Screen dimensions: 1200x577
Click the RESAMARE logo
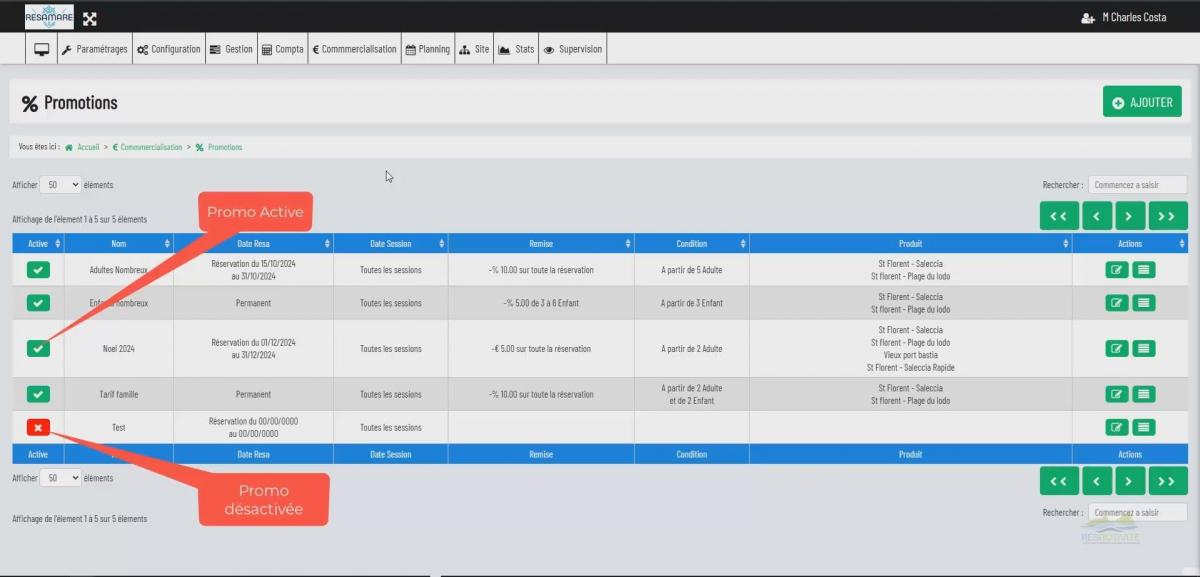pos(49,17)
